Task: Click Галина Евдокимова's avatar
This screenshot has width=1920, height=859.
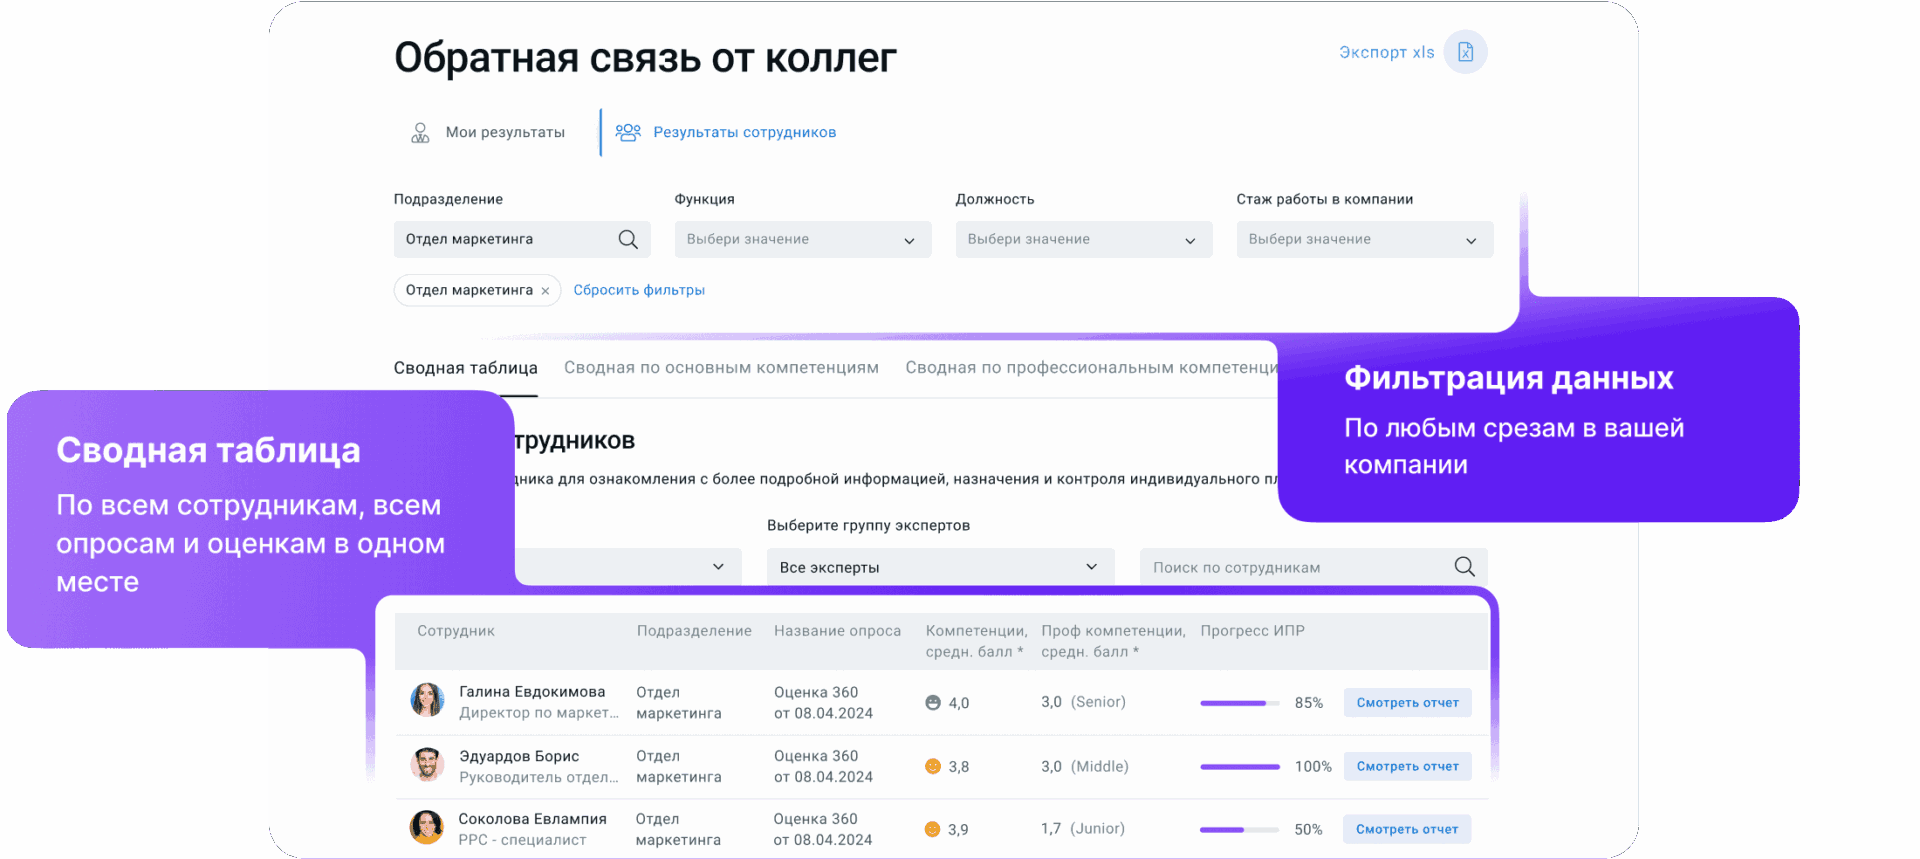Action: tap(427, 701)
